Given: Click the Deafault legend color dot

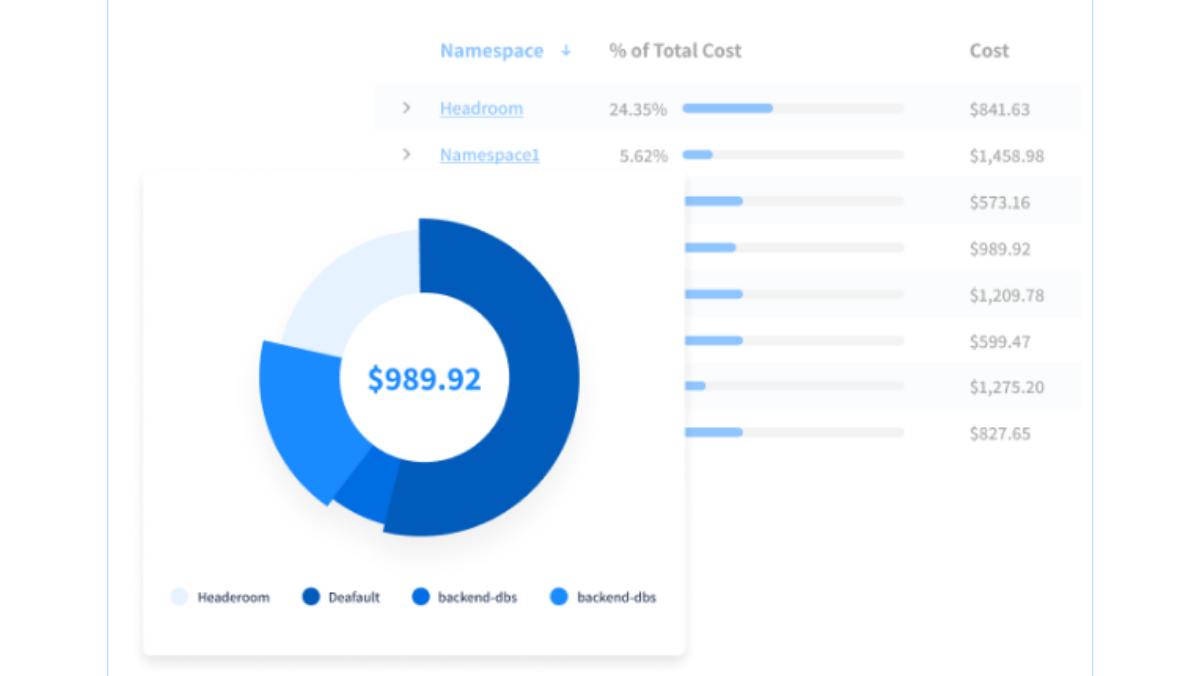Looking at the screenshot, I should (311, 597).
